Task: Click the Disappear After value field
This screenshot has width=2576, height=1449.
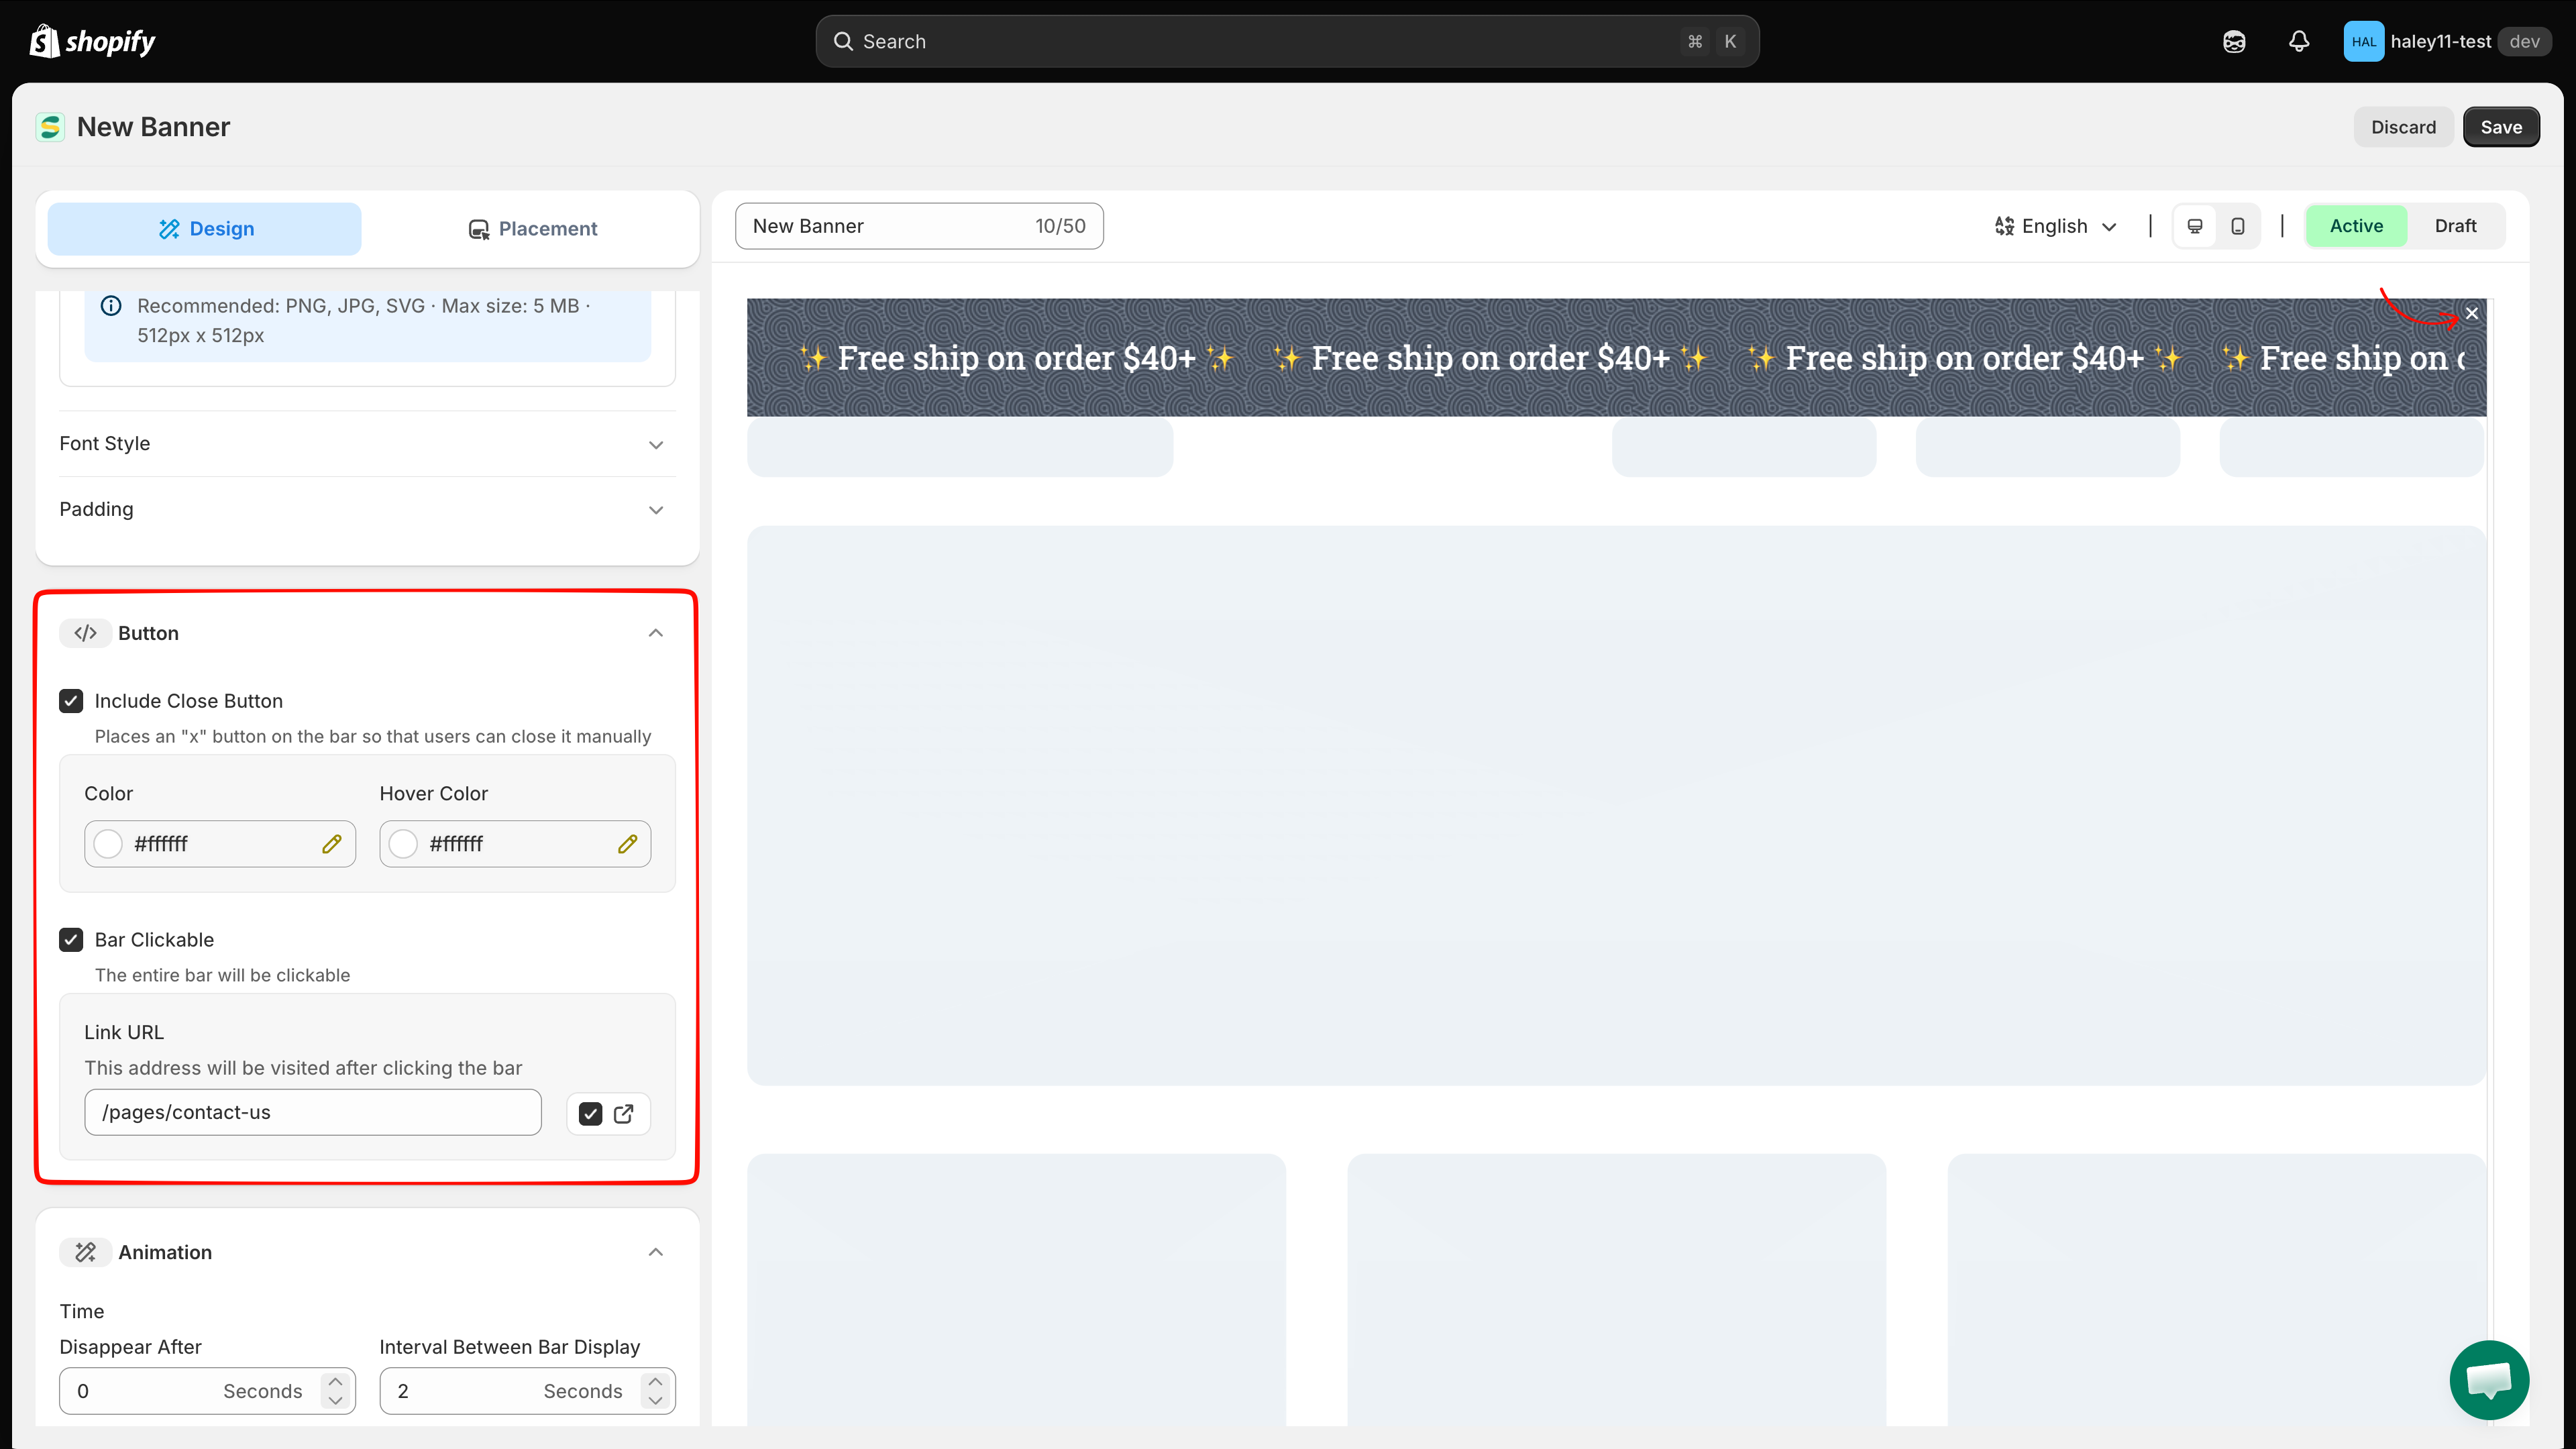Action: (x=207, y=1391)
